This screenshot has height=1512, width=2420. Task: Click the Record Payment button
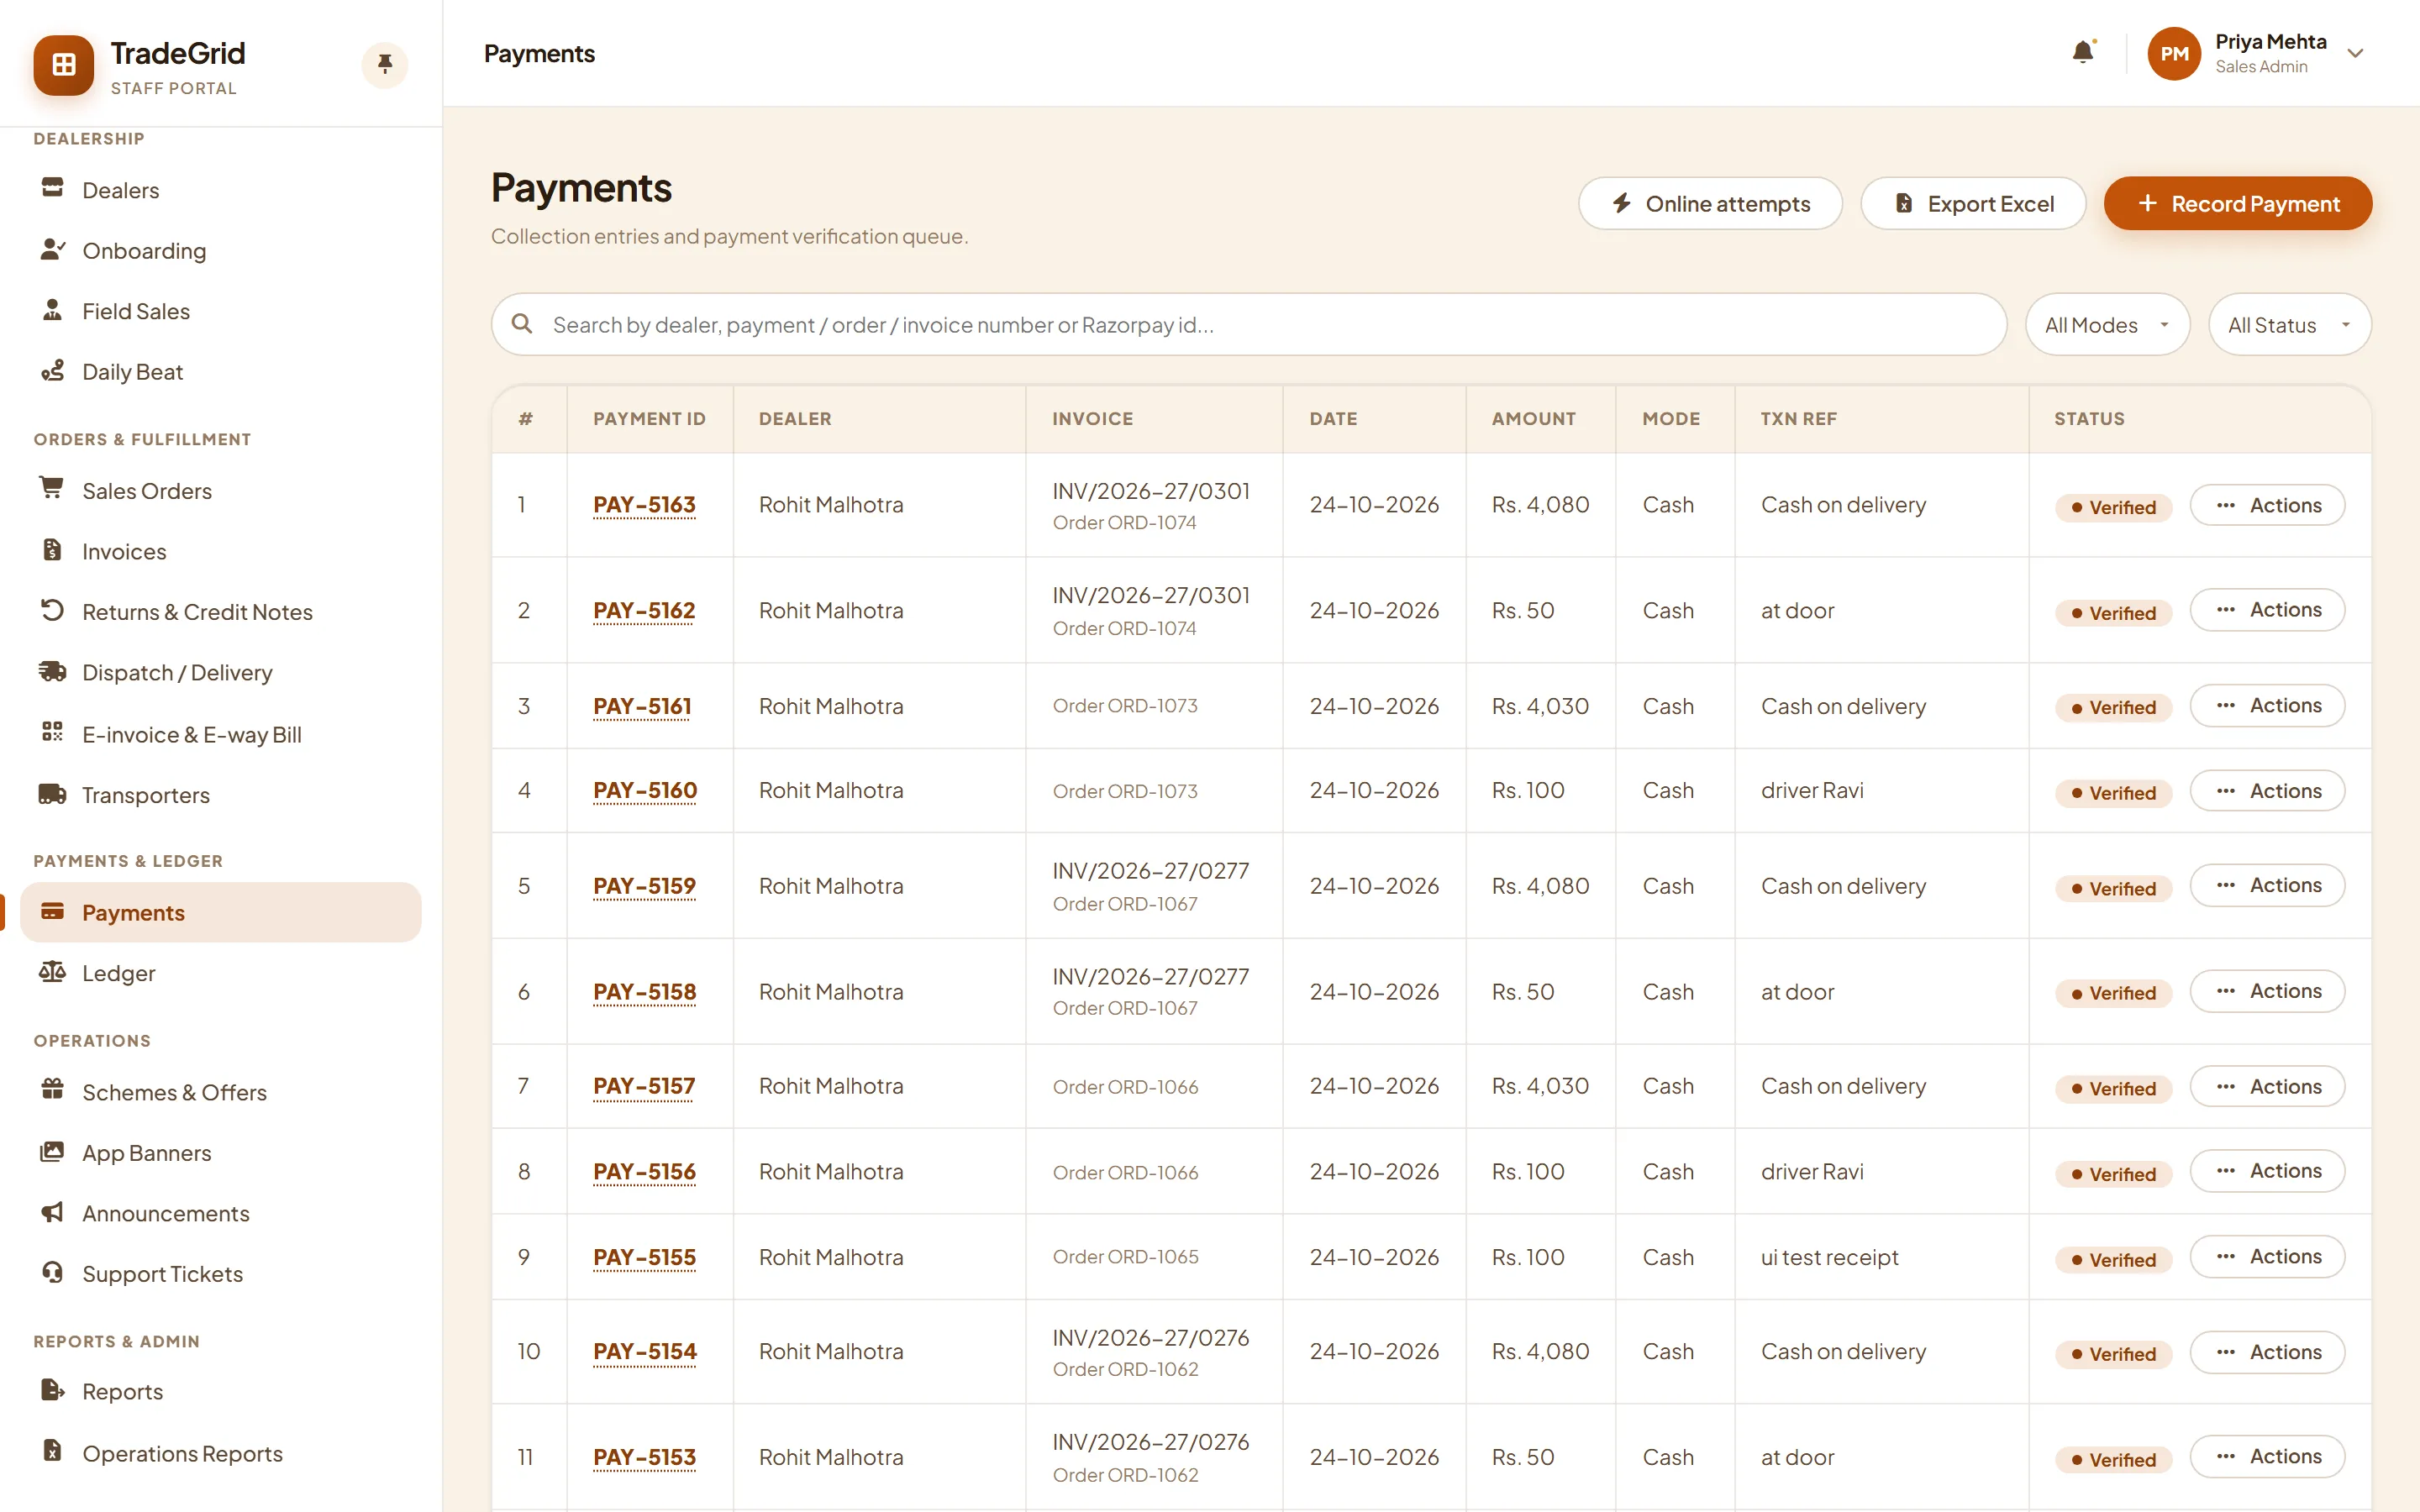[2238, 204]
